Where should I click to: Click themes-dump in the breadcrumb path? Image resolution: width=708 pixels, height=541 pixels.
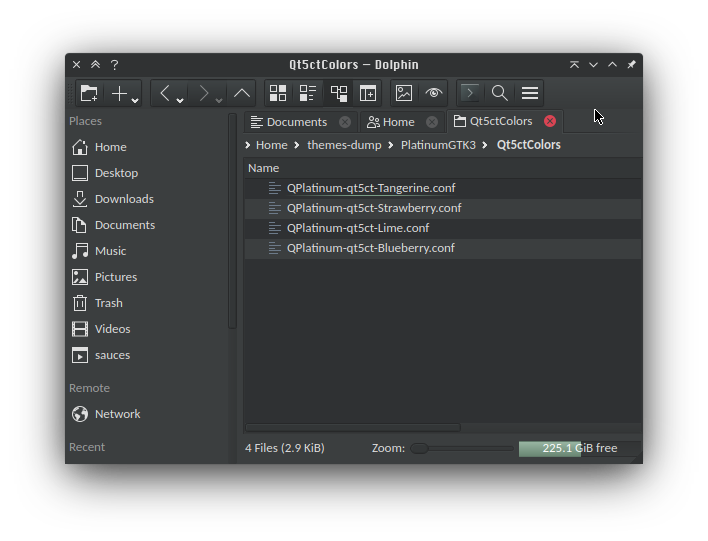click(344, 145)
